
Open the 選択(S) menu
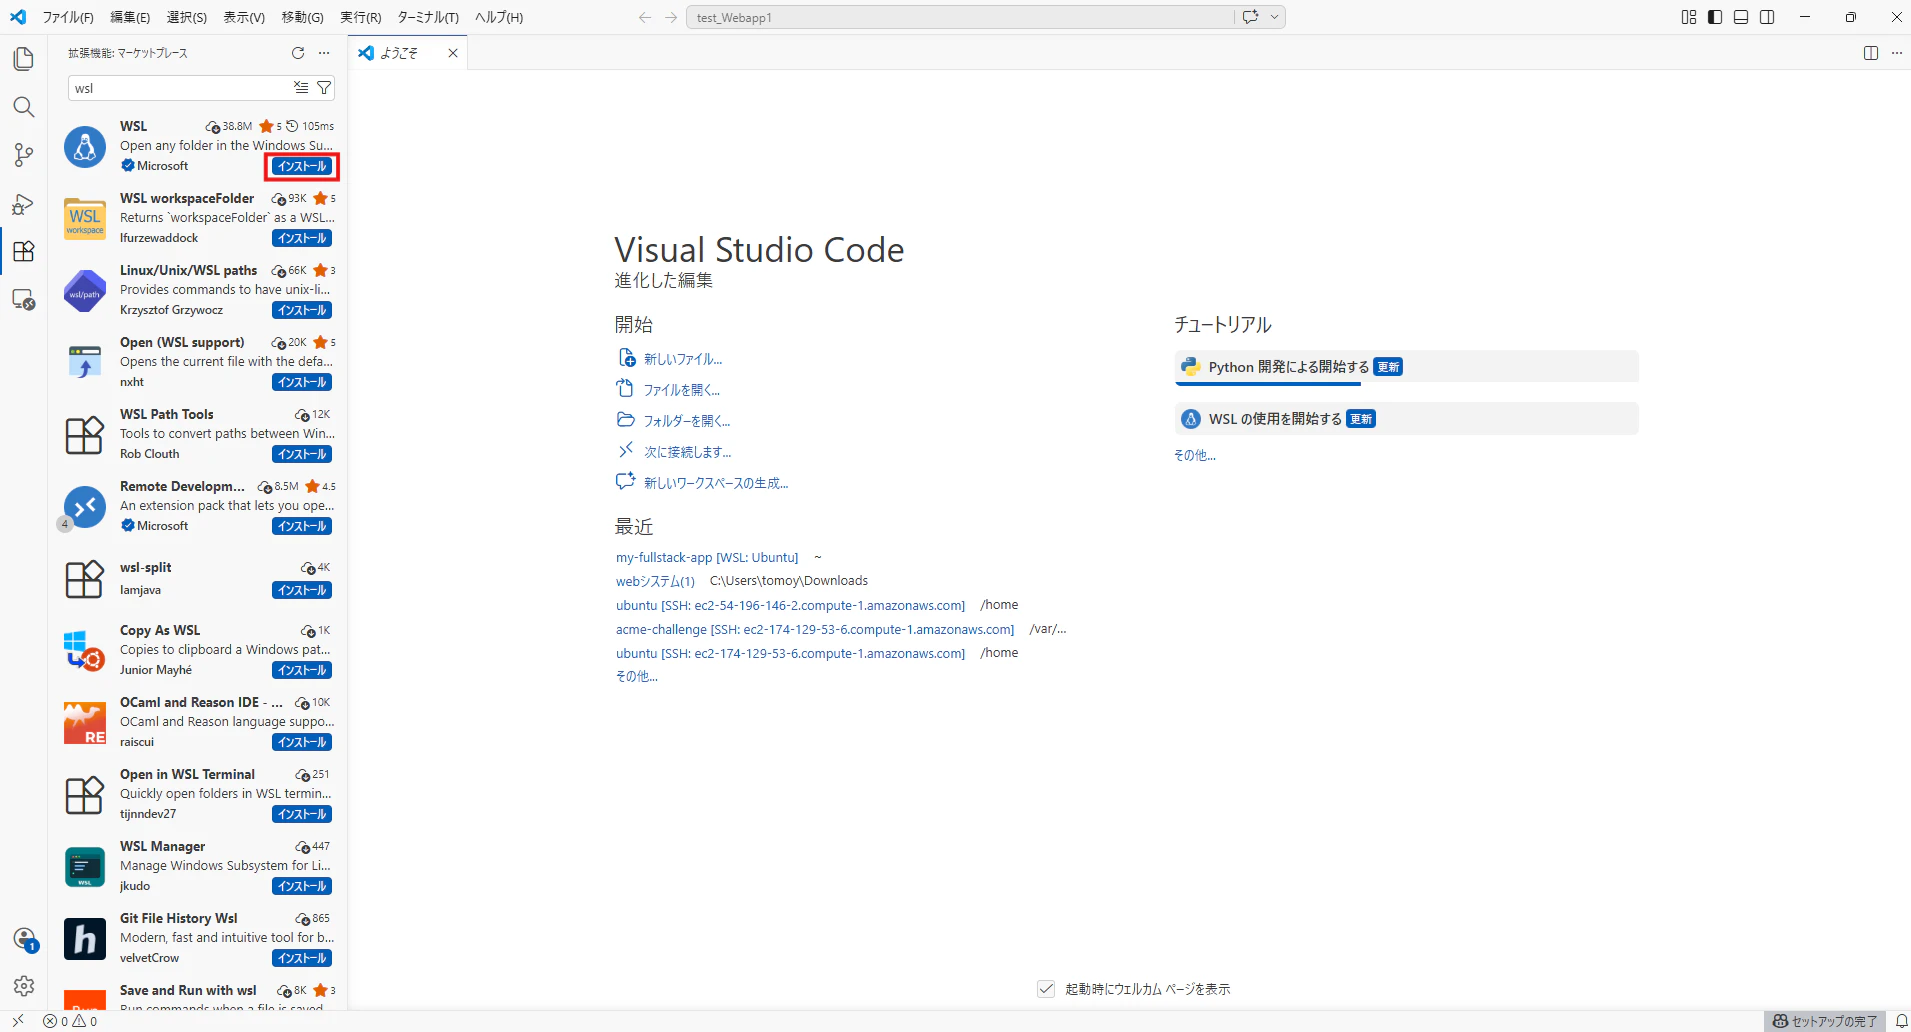pos(187,17)
